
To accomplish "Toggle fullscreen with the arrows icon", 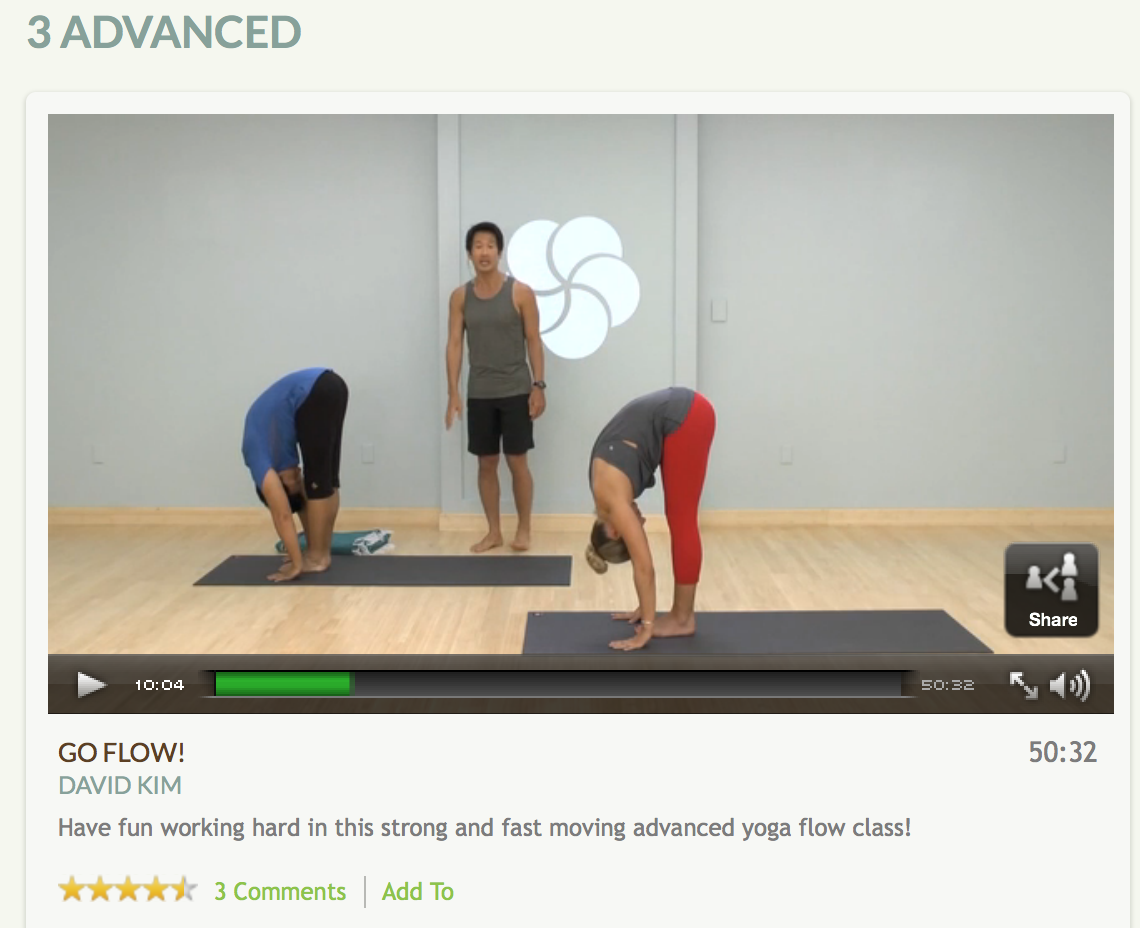I will (x=1024, y=685).
